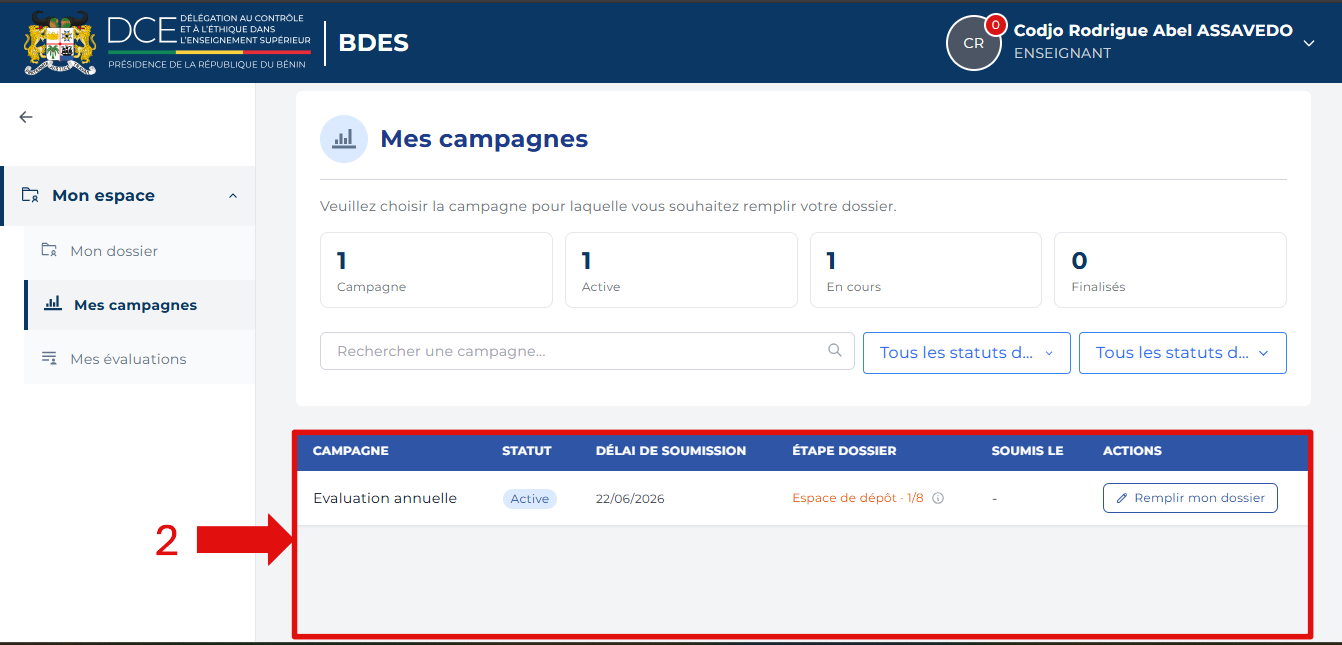1342x645 pixels.
Task: Click the BDES title in header
Action: click(x=374, y=43)
